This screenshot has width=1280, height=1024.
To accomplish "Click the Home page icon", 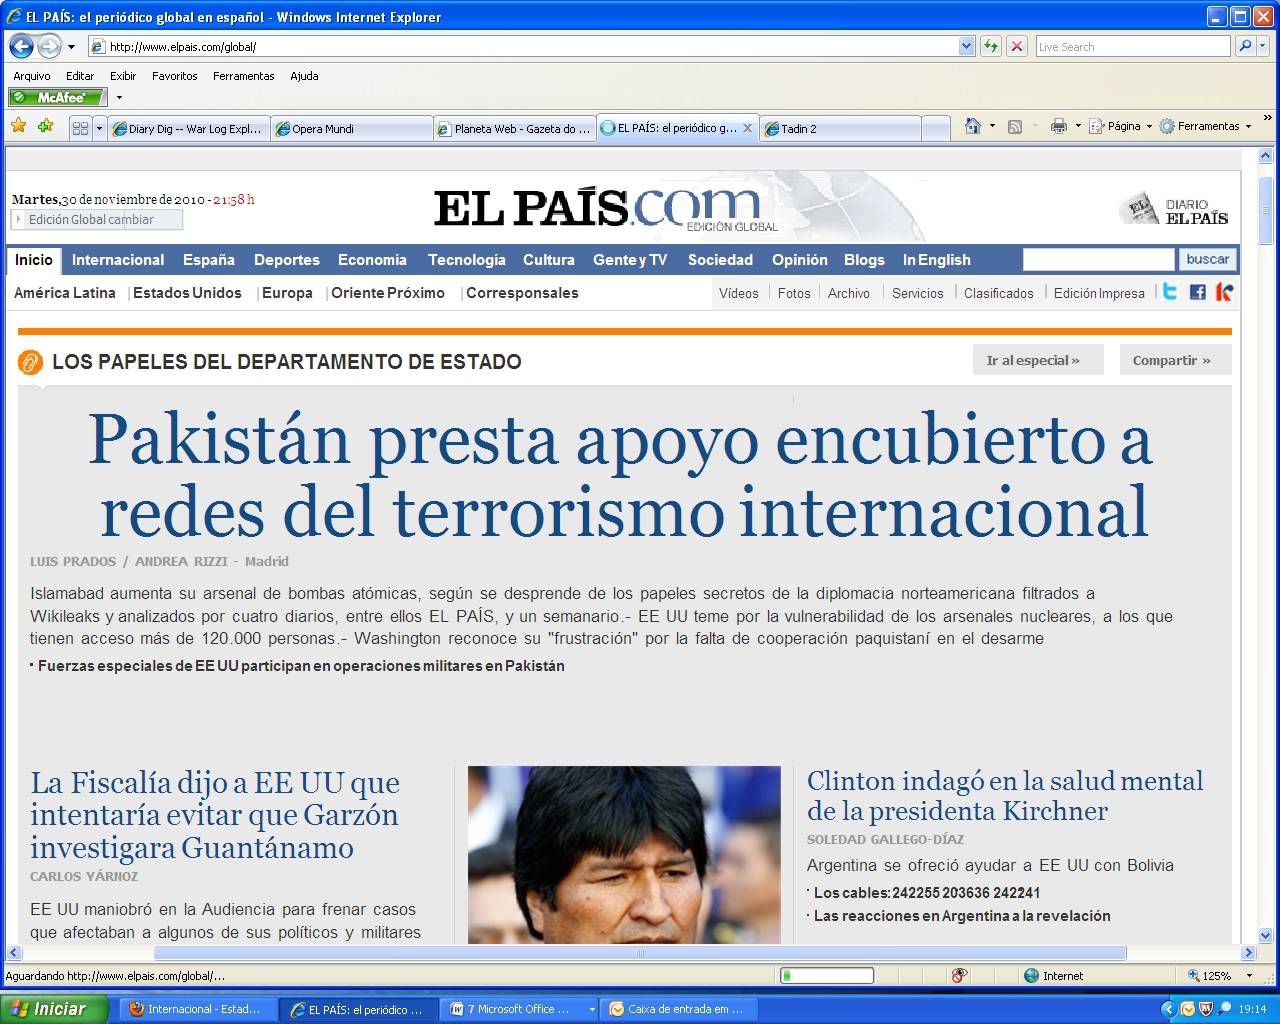I will pos(972,126).
